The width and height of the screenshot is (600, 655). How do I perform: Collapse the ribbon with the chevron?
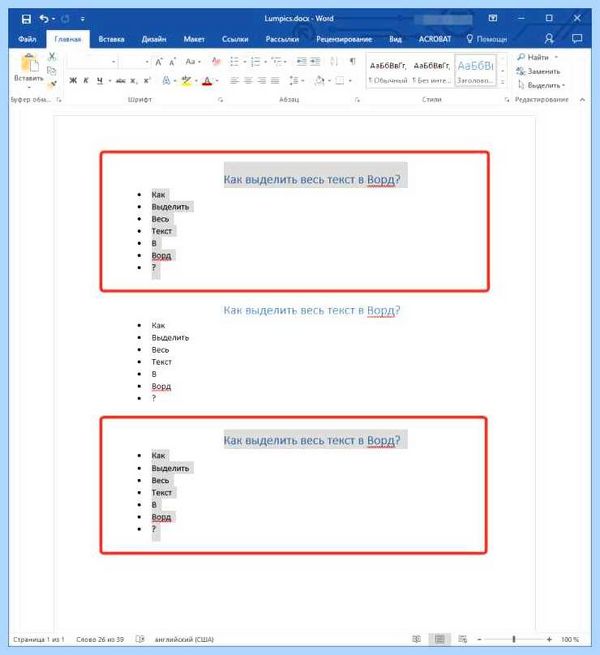pyautogui.click(x=582, y=99)
